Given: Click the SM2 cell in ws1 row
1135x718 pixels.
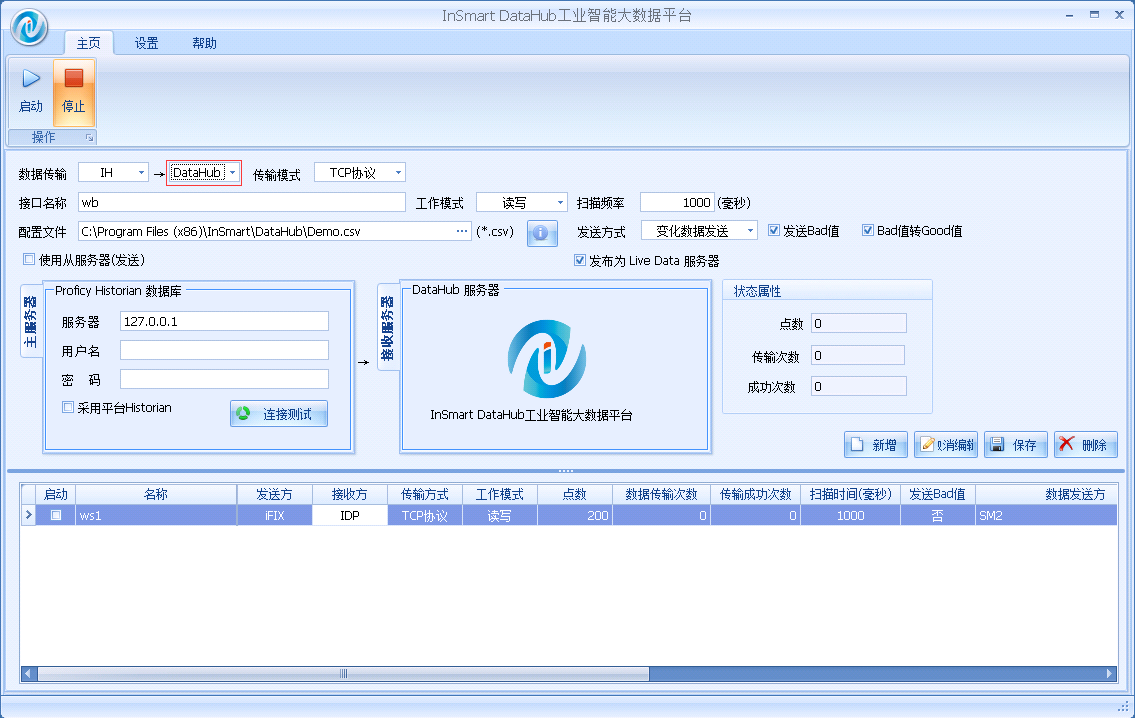Looking at the screenshot, I should click(1046, 515).
